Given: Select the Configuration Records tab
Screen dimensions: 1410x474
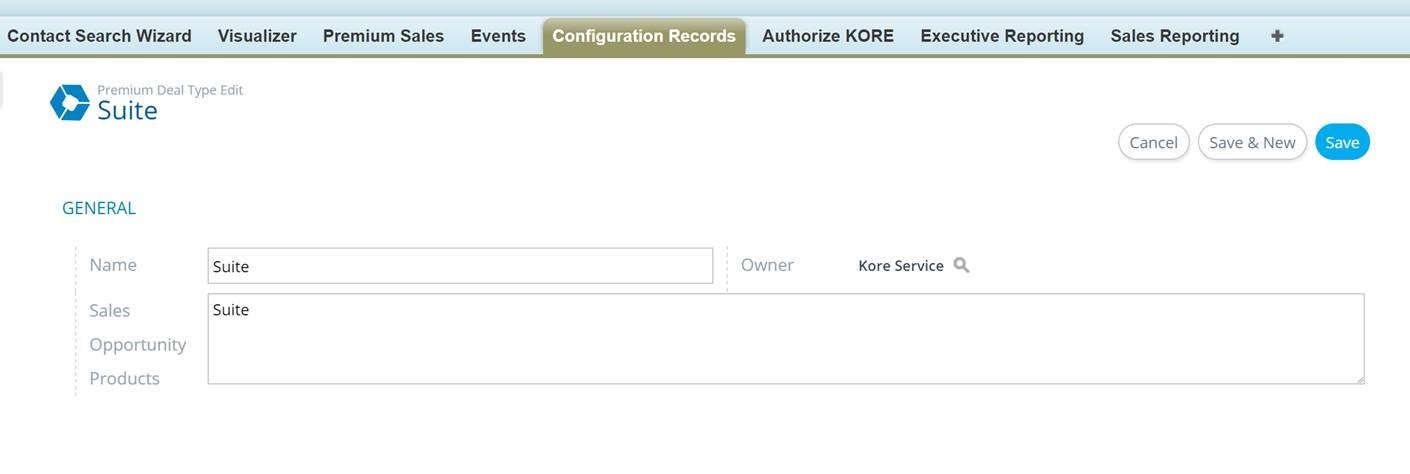Looking at the screenshot, I should (x=643, y=36).
